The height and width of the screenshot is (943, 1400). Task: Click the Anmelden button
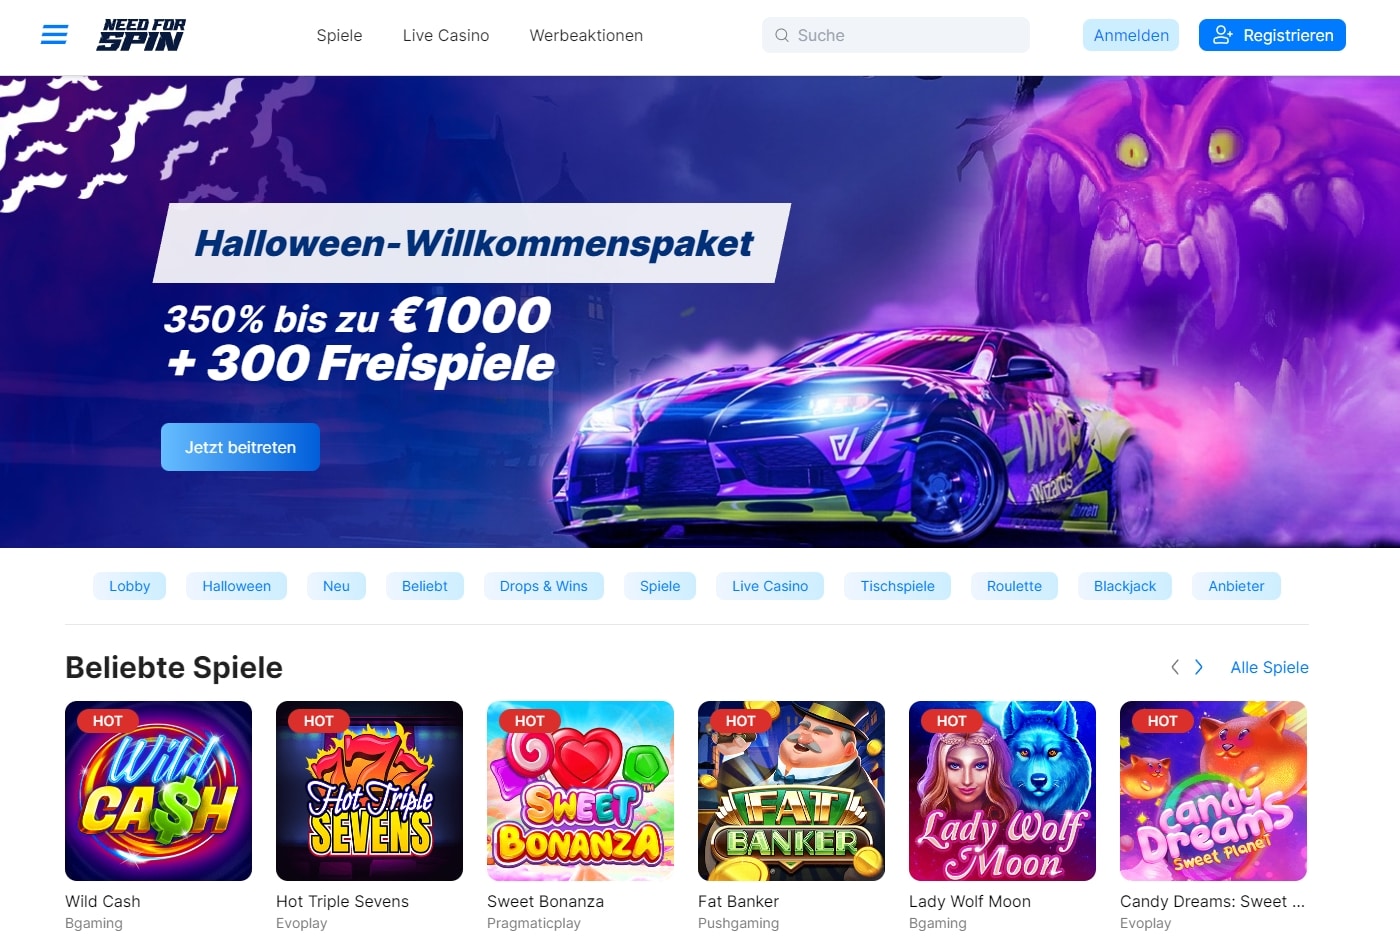coord(1131,35)
